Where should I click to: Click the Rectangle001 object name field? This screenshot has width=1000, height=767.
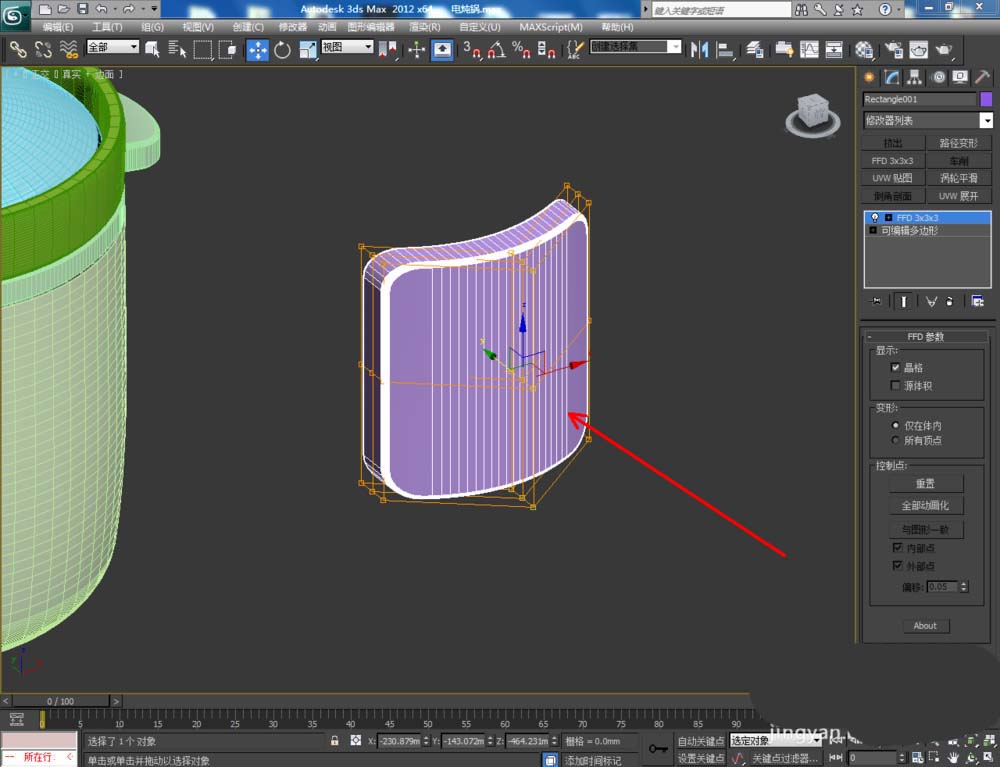(918, 99)
